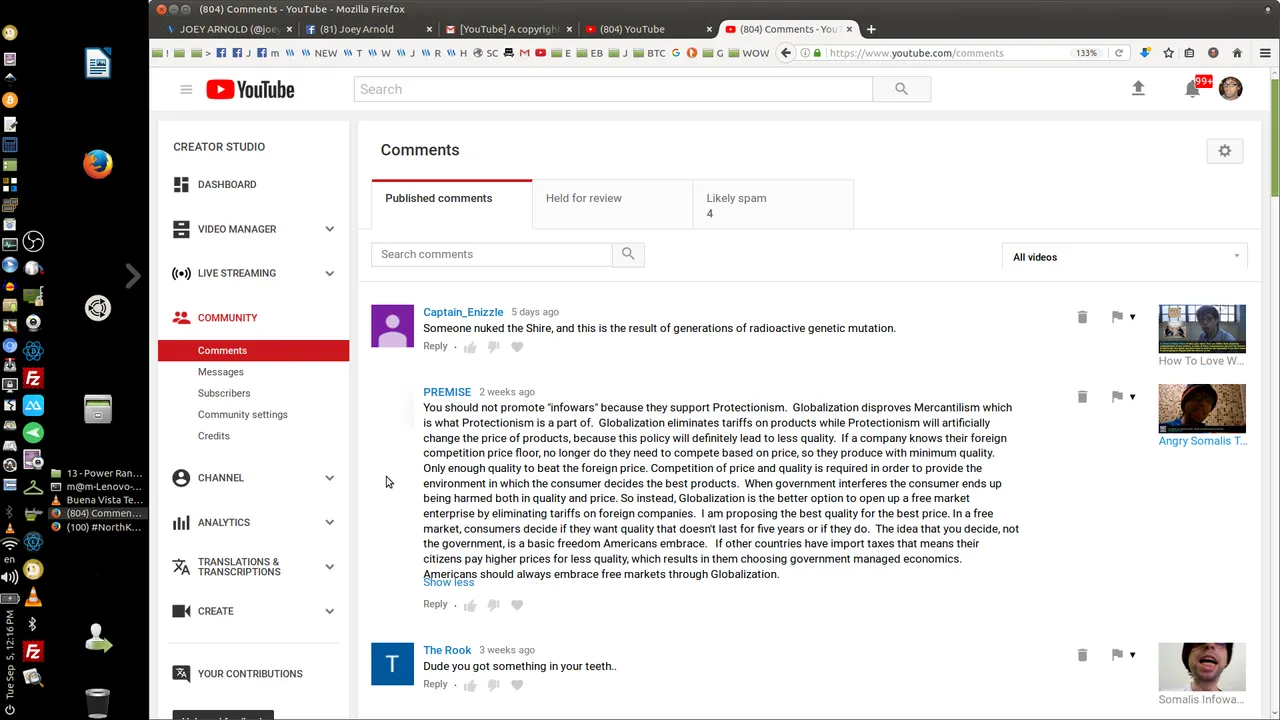Viewport: 1280px width, 720px height.
Task: Switch to Likely spam tab
Action: 773,204
